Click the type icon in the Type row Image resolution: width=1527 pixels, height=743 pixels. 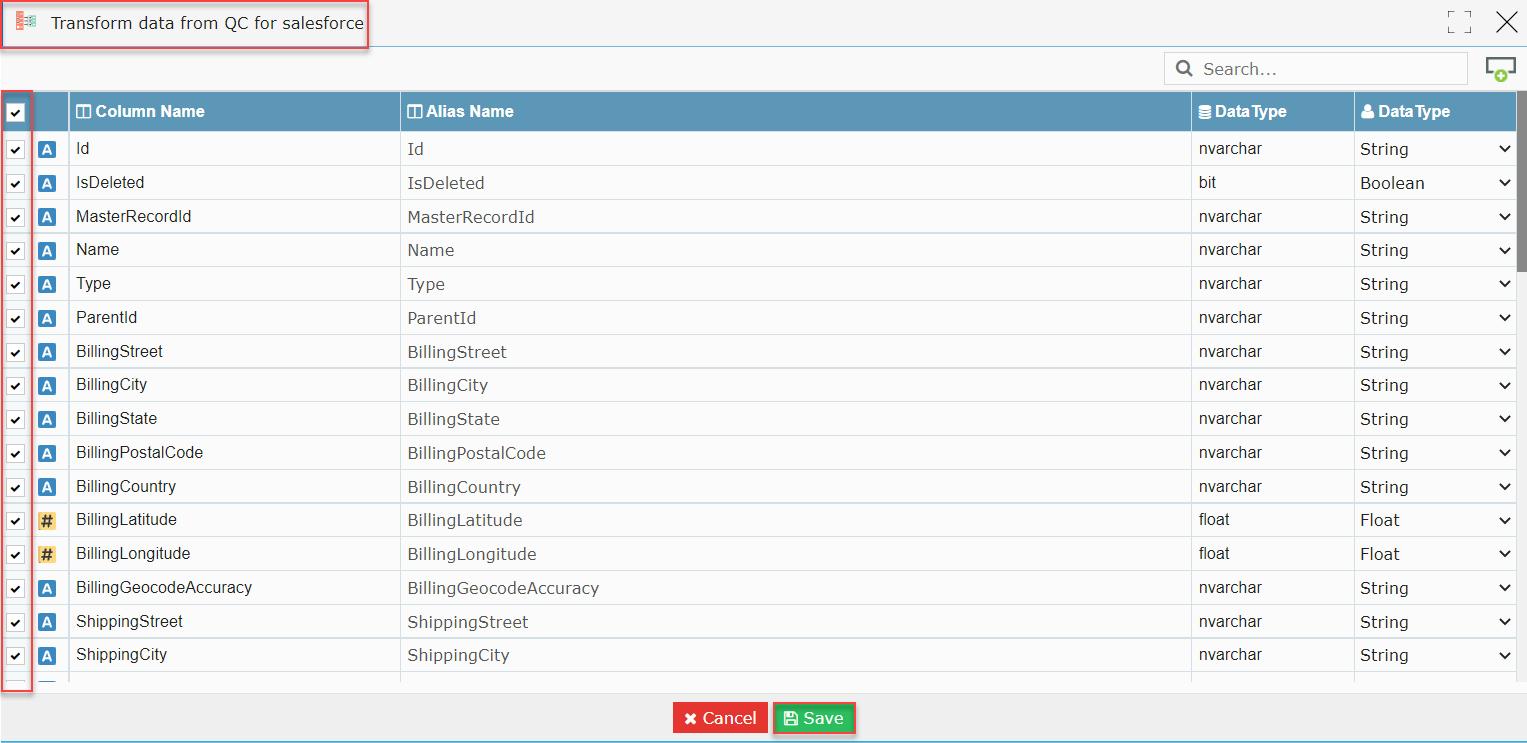coord(47,285)
